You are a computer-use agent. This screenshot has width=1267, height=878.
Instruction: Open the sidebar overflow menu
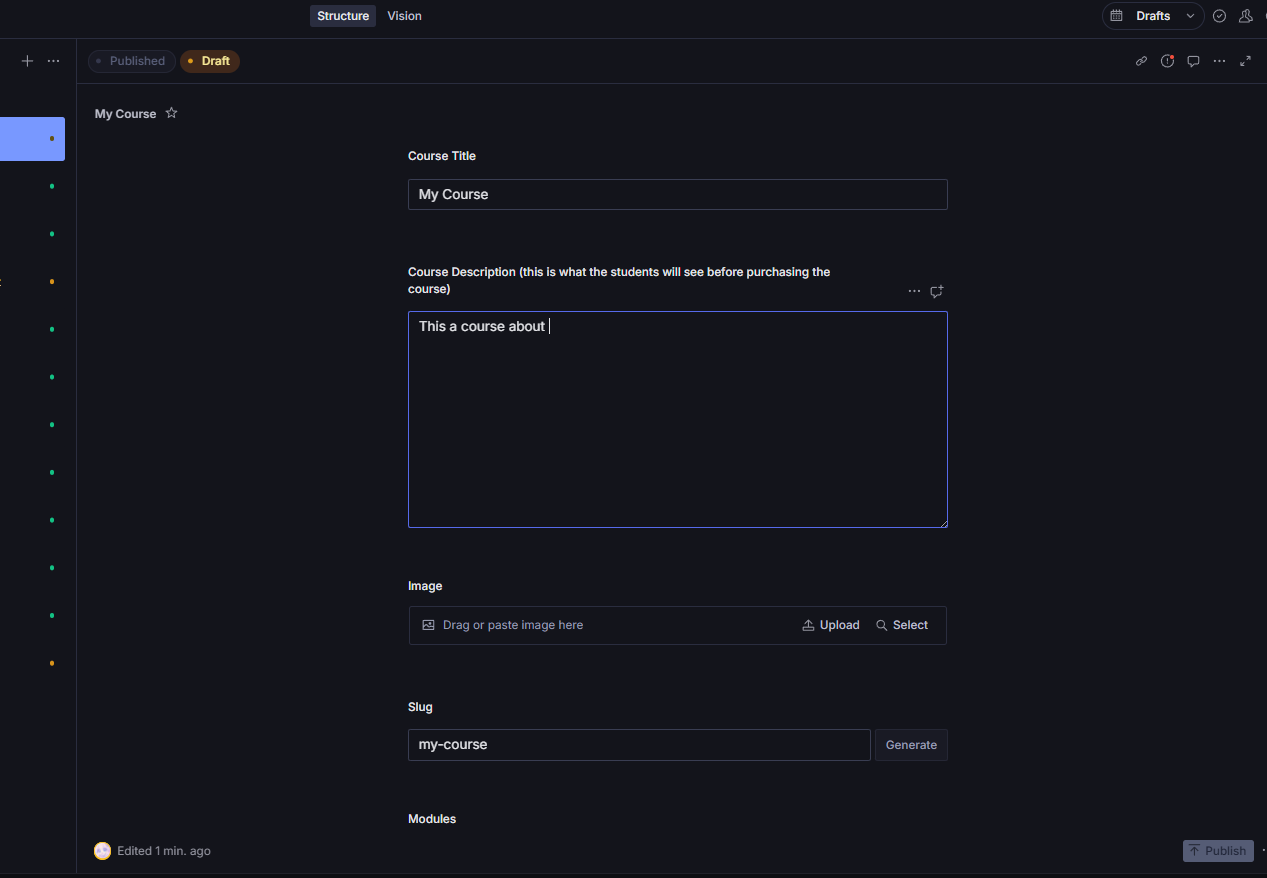[53, 60]
